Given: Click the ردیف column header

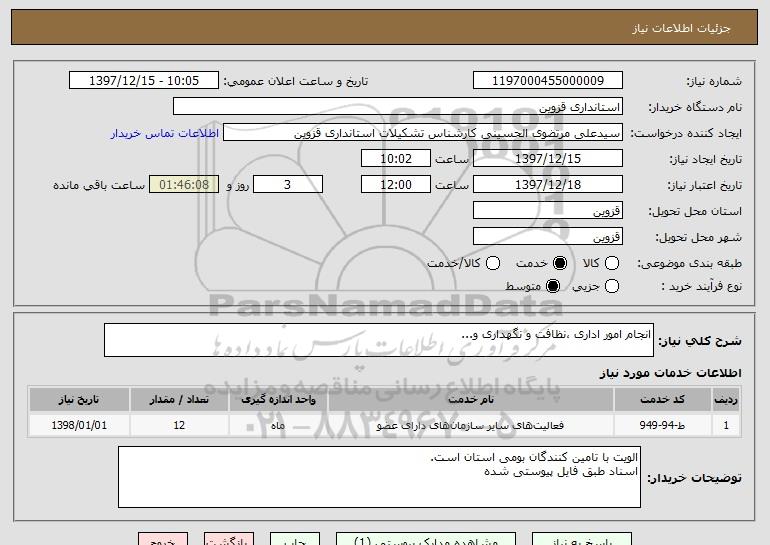Looking at the screenshot, I should 726,400.
